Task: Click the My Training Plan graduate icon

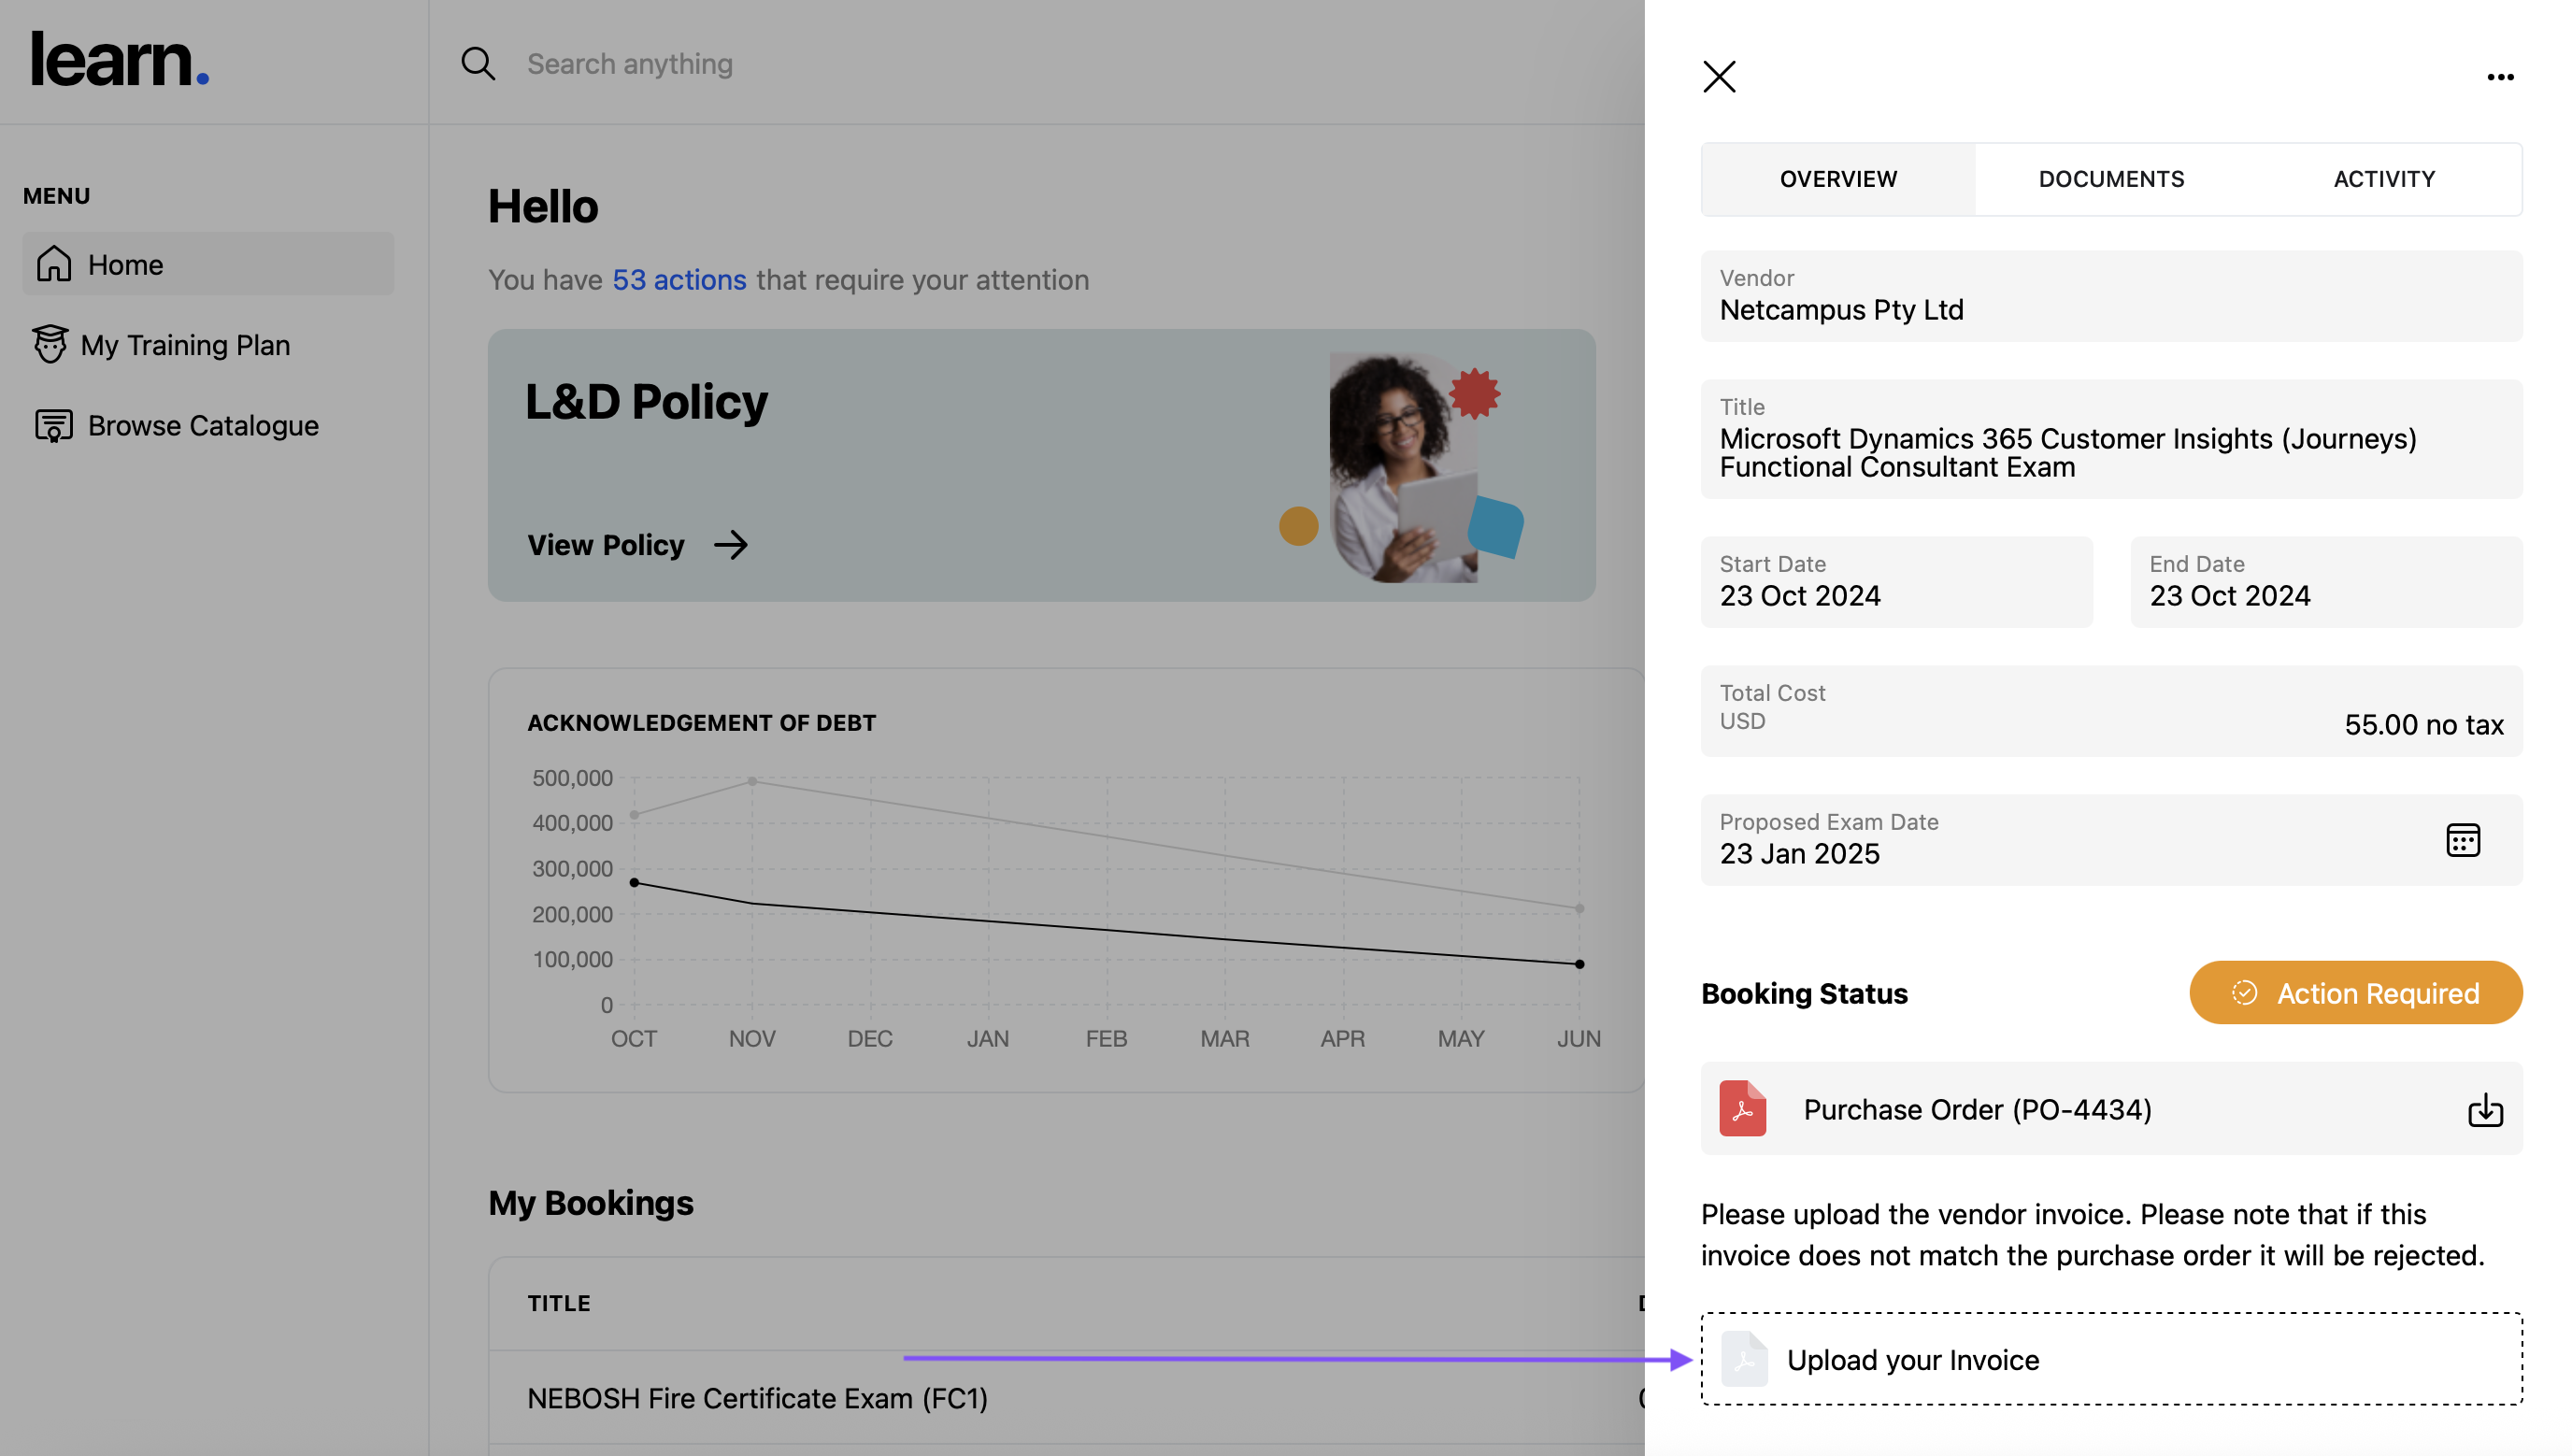Action: 49,344
